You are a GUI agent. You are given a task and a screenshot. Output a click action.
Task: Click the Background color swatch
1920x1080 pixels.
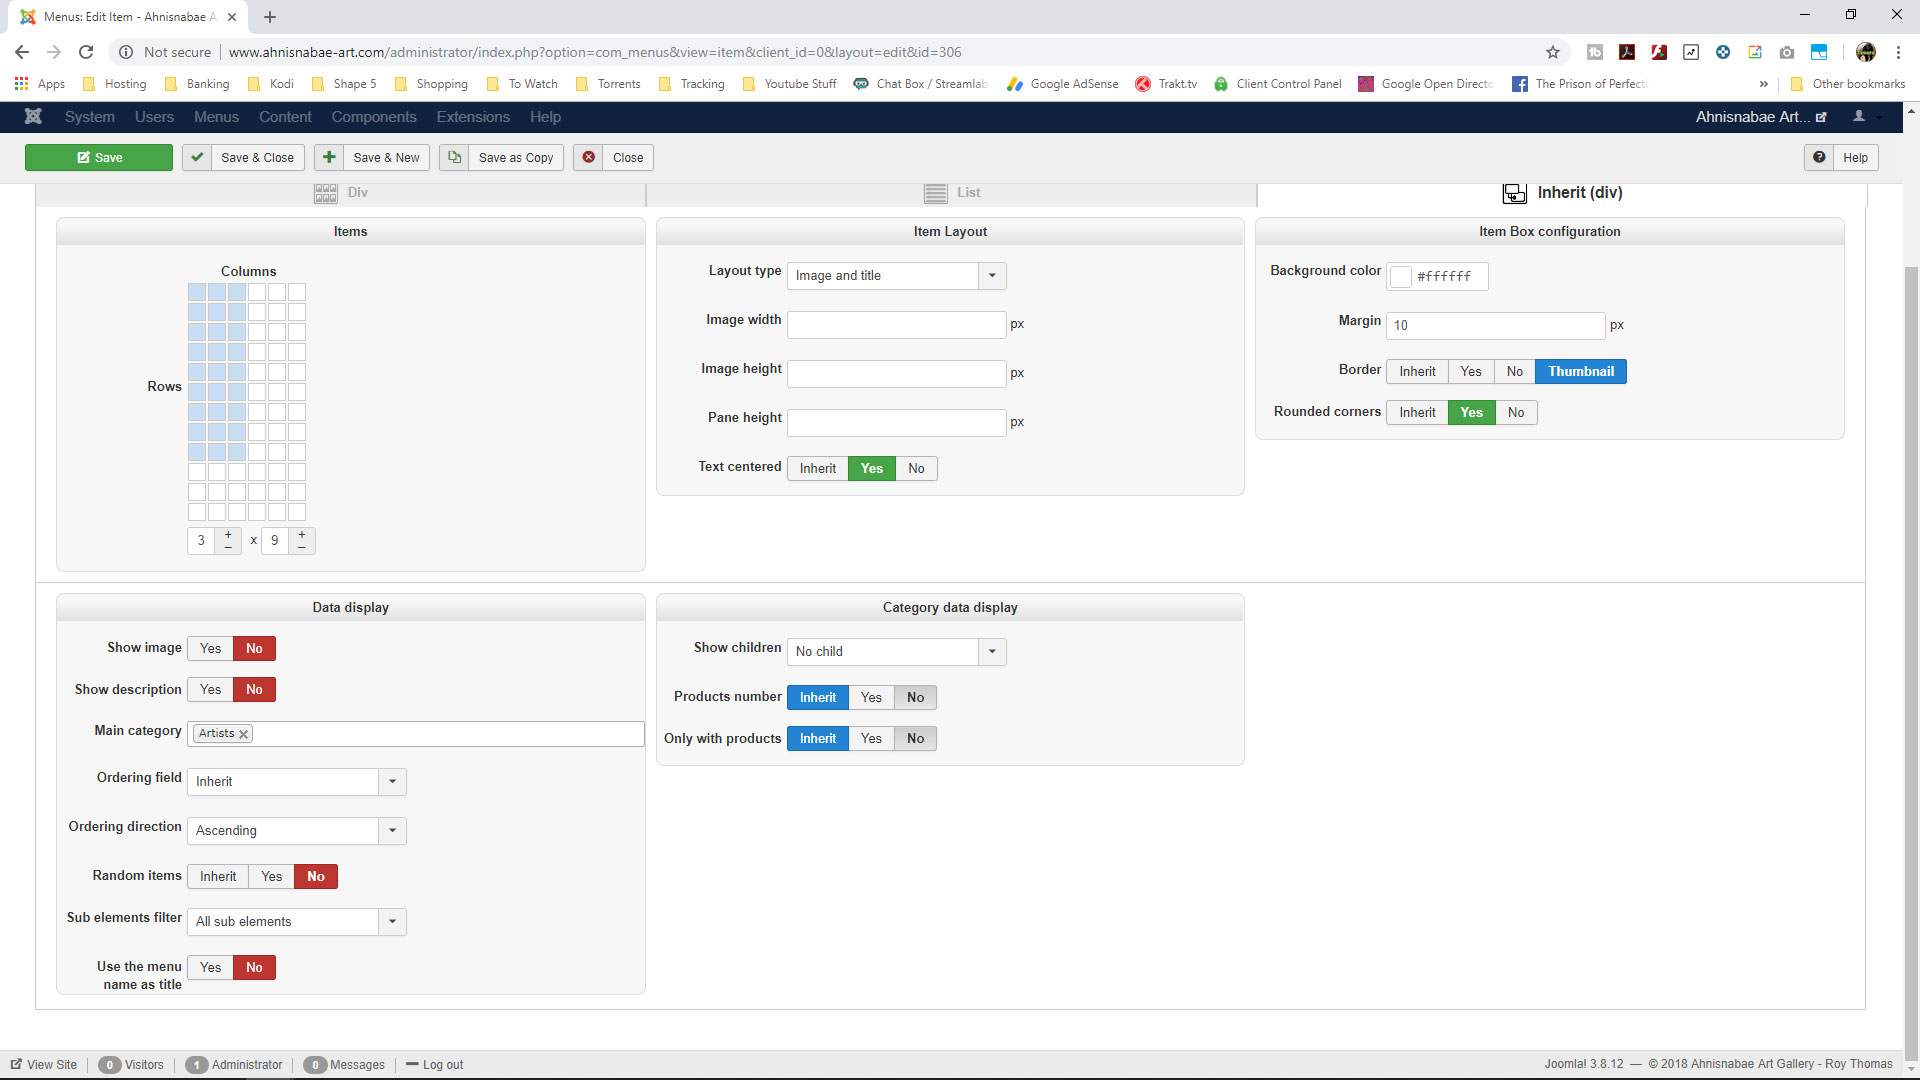pos(1401,277)
